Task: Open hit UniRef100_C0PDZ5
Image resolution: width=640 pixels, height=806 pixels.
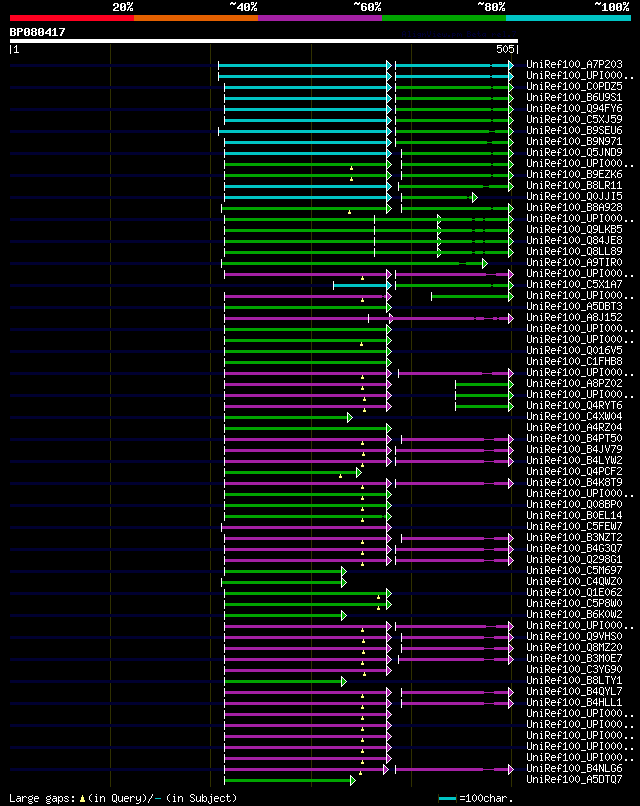Action: click(574, 86)
